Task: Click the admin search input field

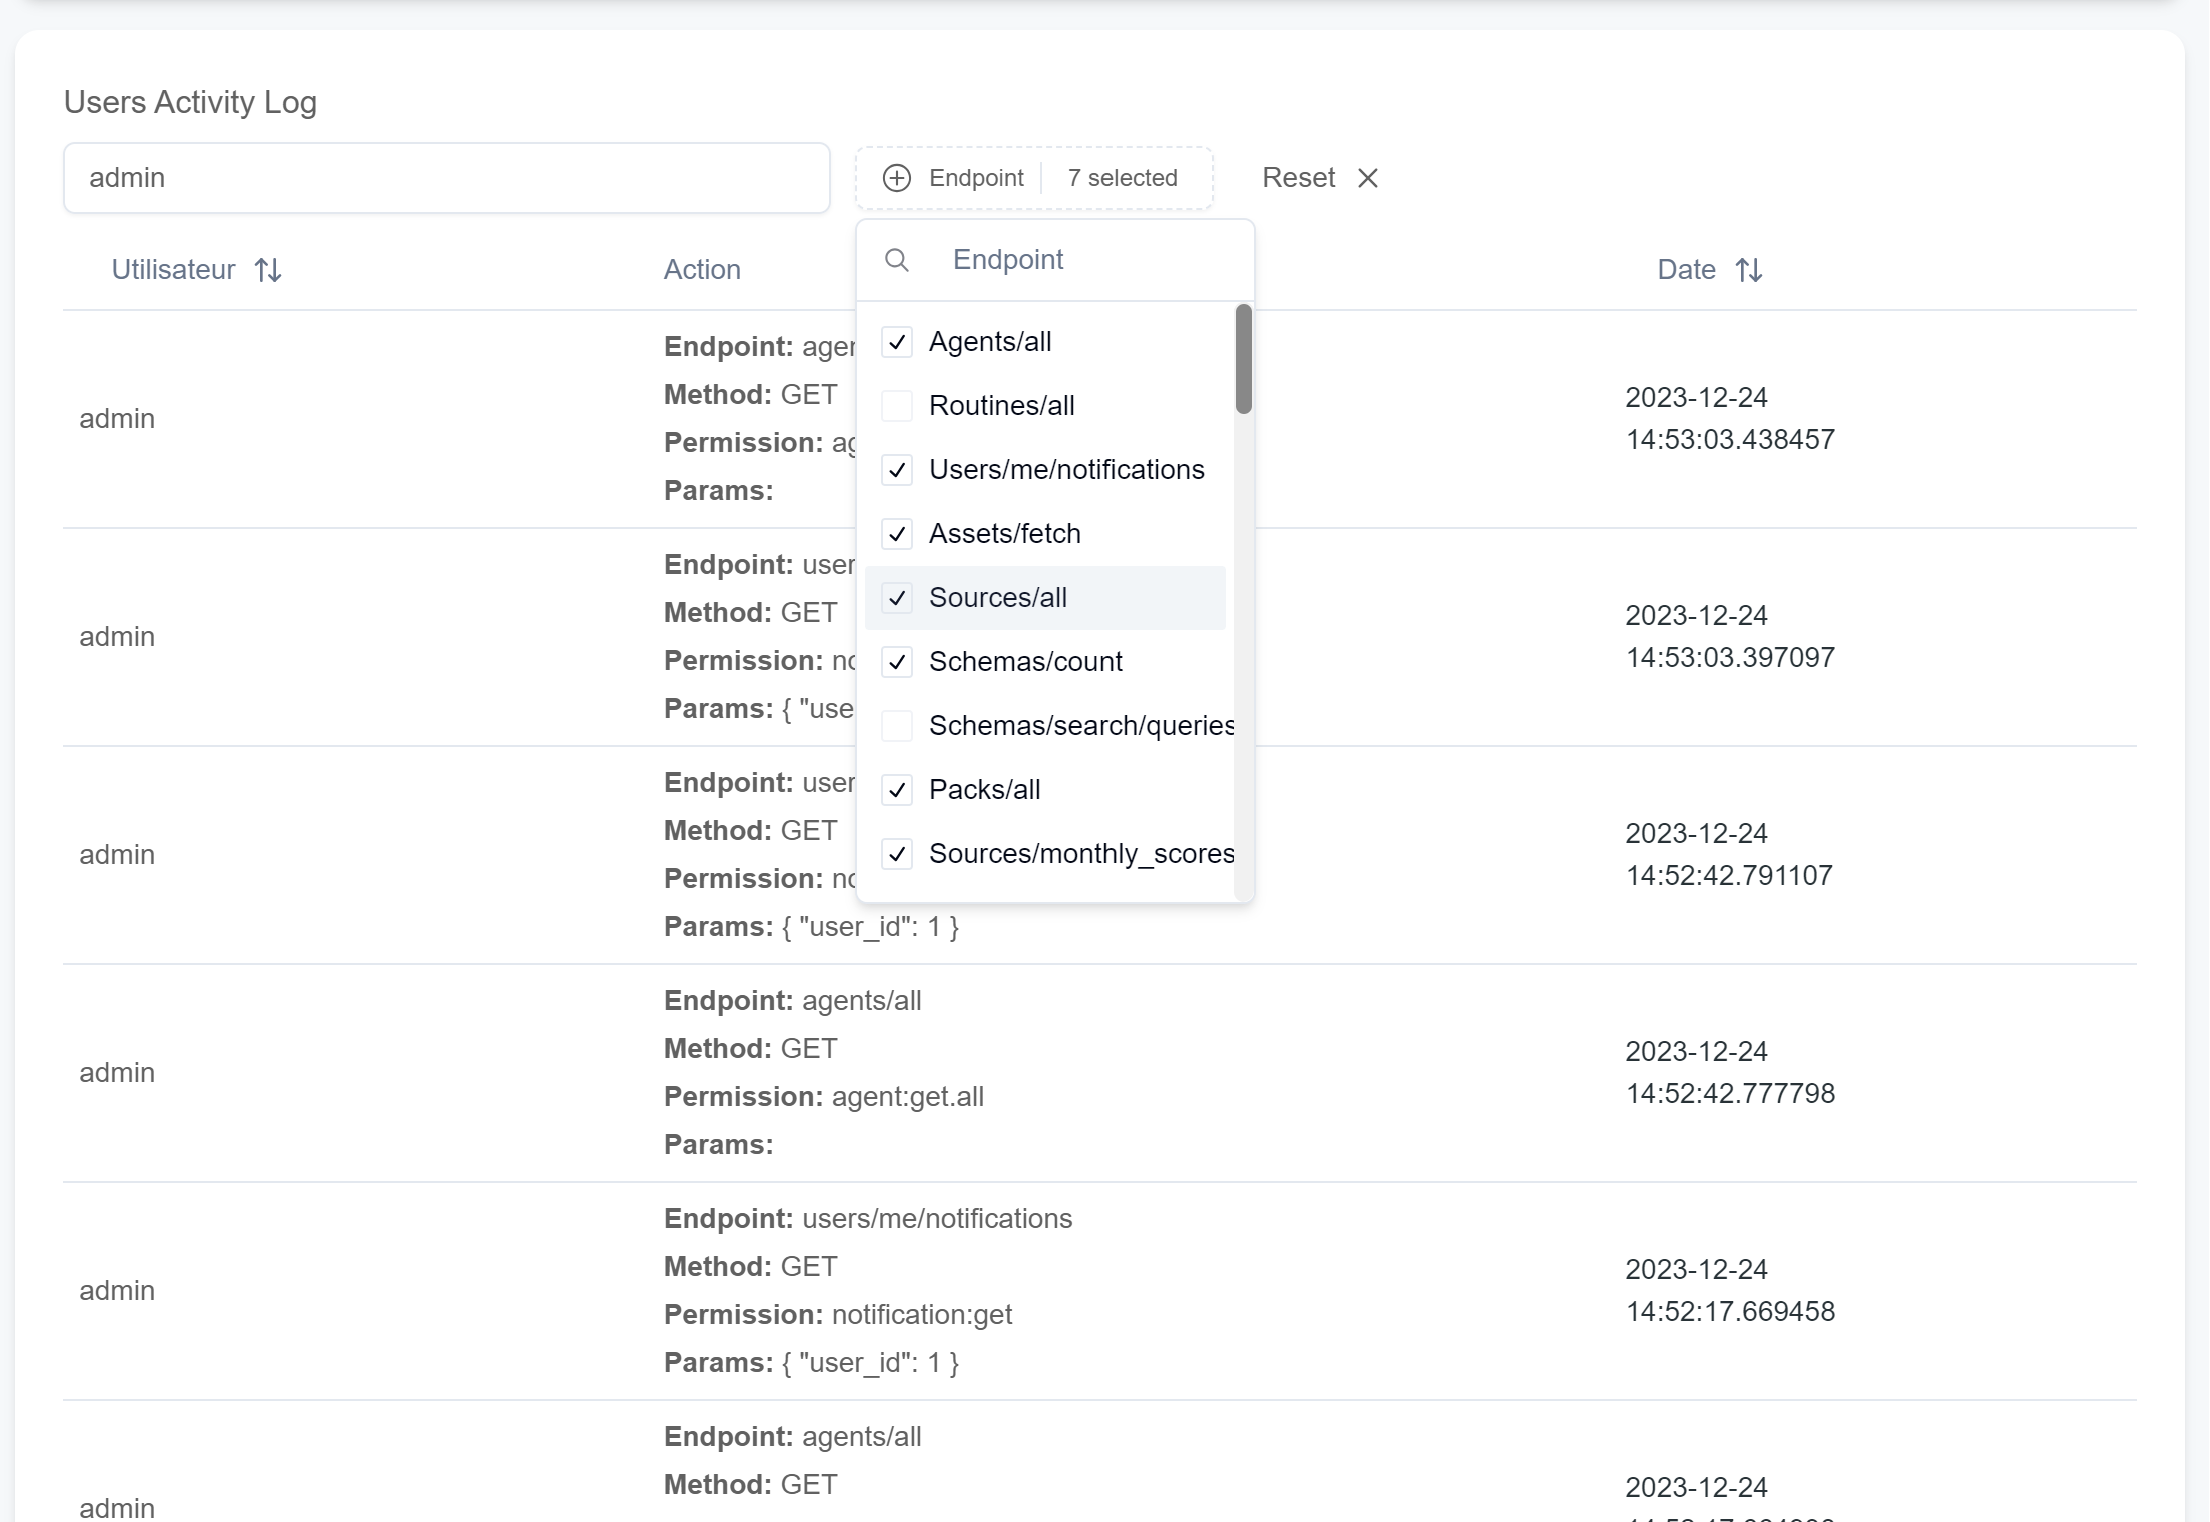Action: click(447, 176)
